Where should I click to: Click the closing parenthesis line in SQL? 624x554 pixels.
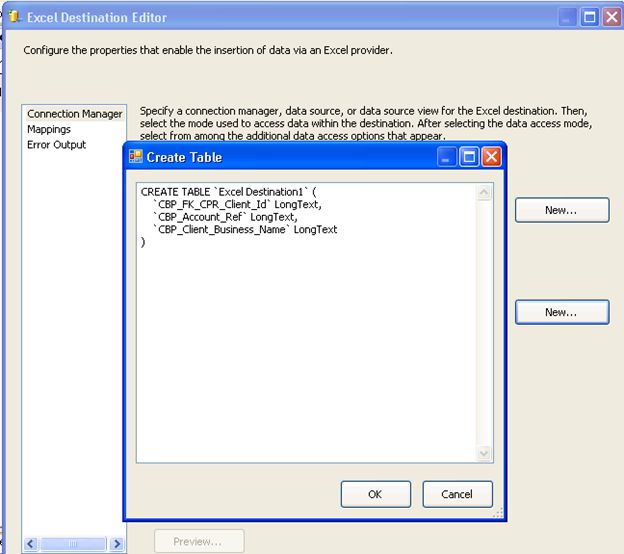click(x=143, y=242)
